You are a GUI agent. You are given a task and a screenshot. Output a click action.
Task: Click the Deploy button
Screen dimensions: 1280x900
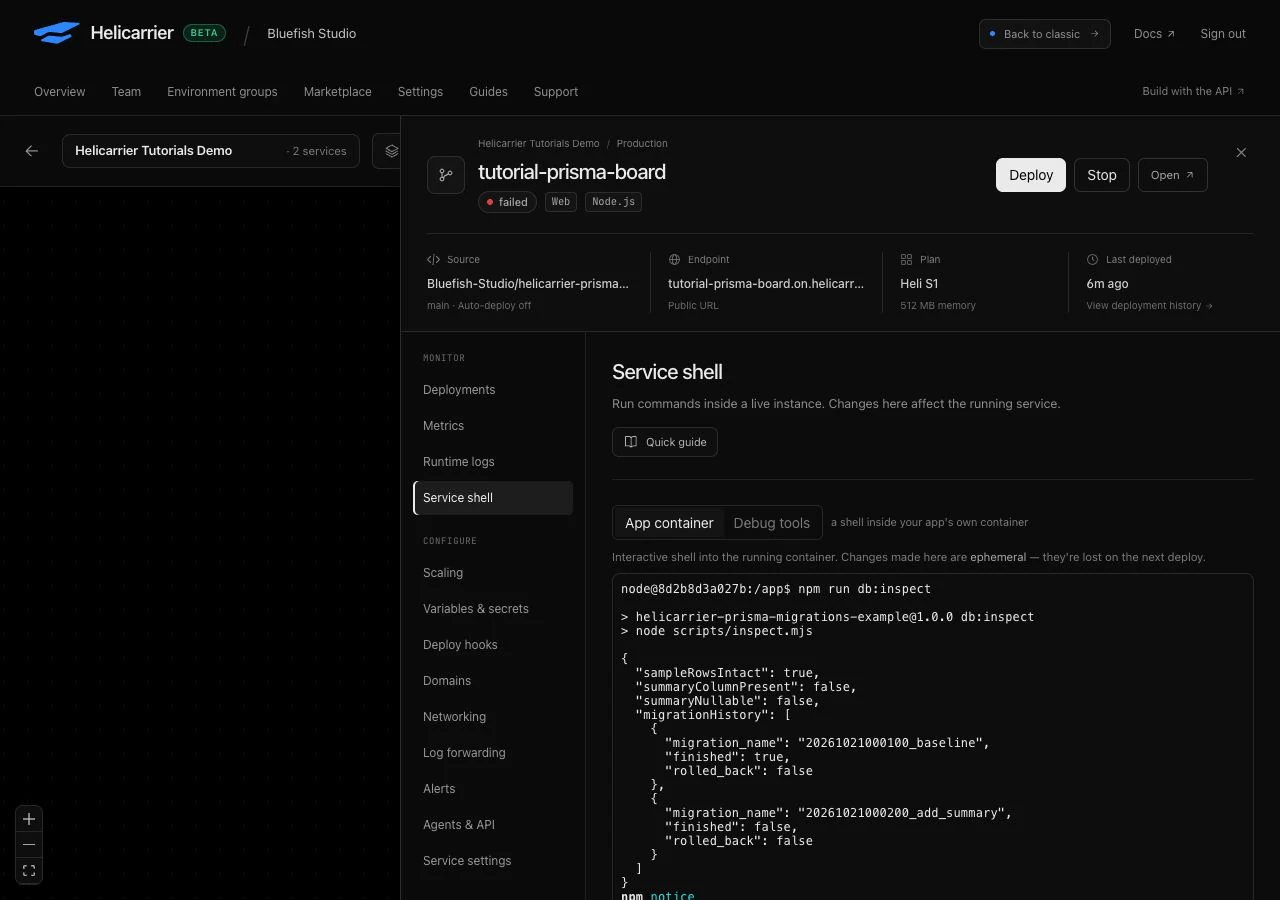click(x=1031, y=175)
